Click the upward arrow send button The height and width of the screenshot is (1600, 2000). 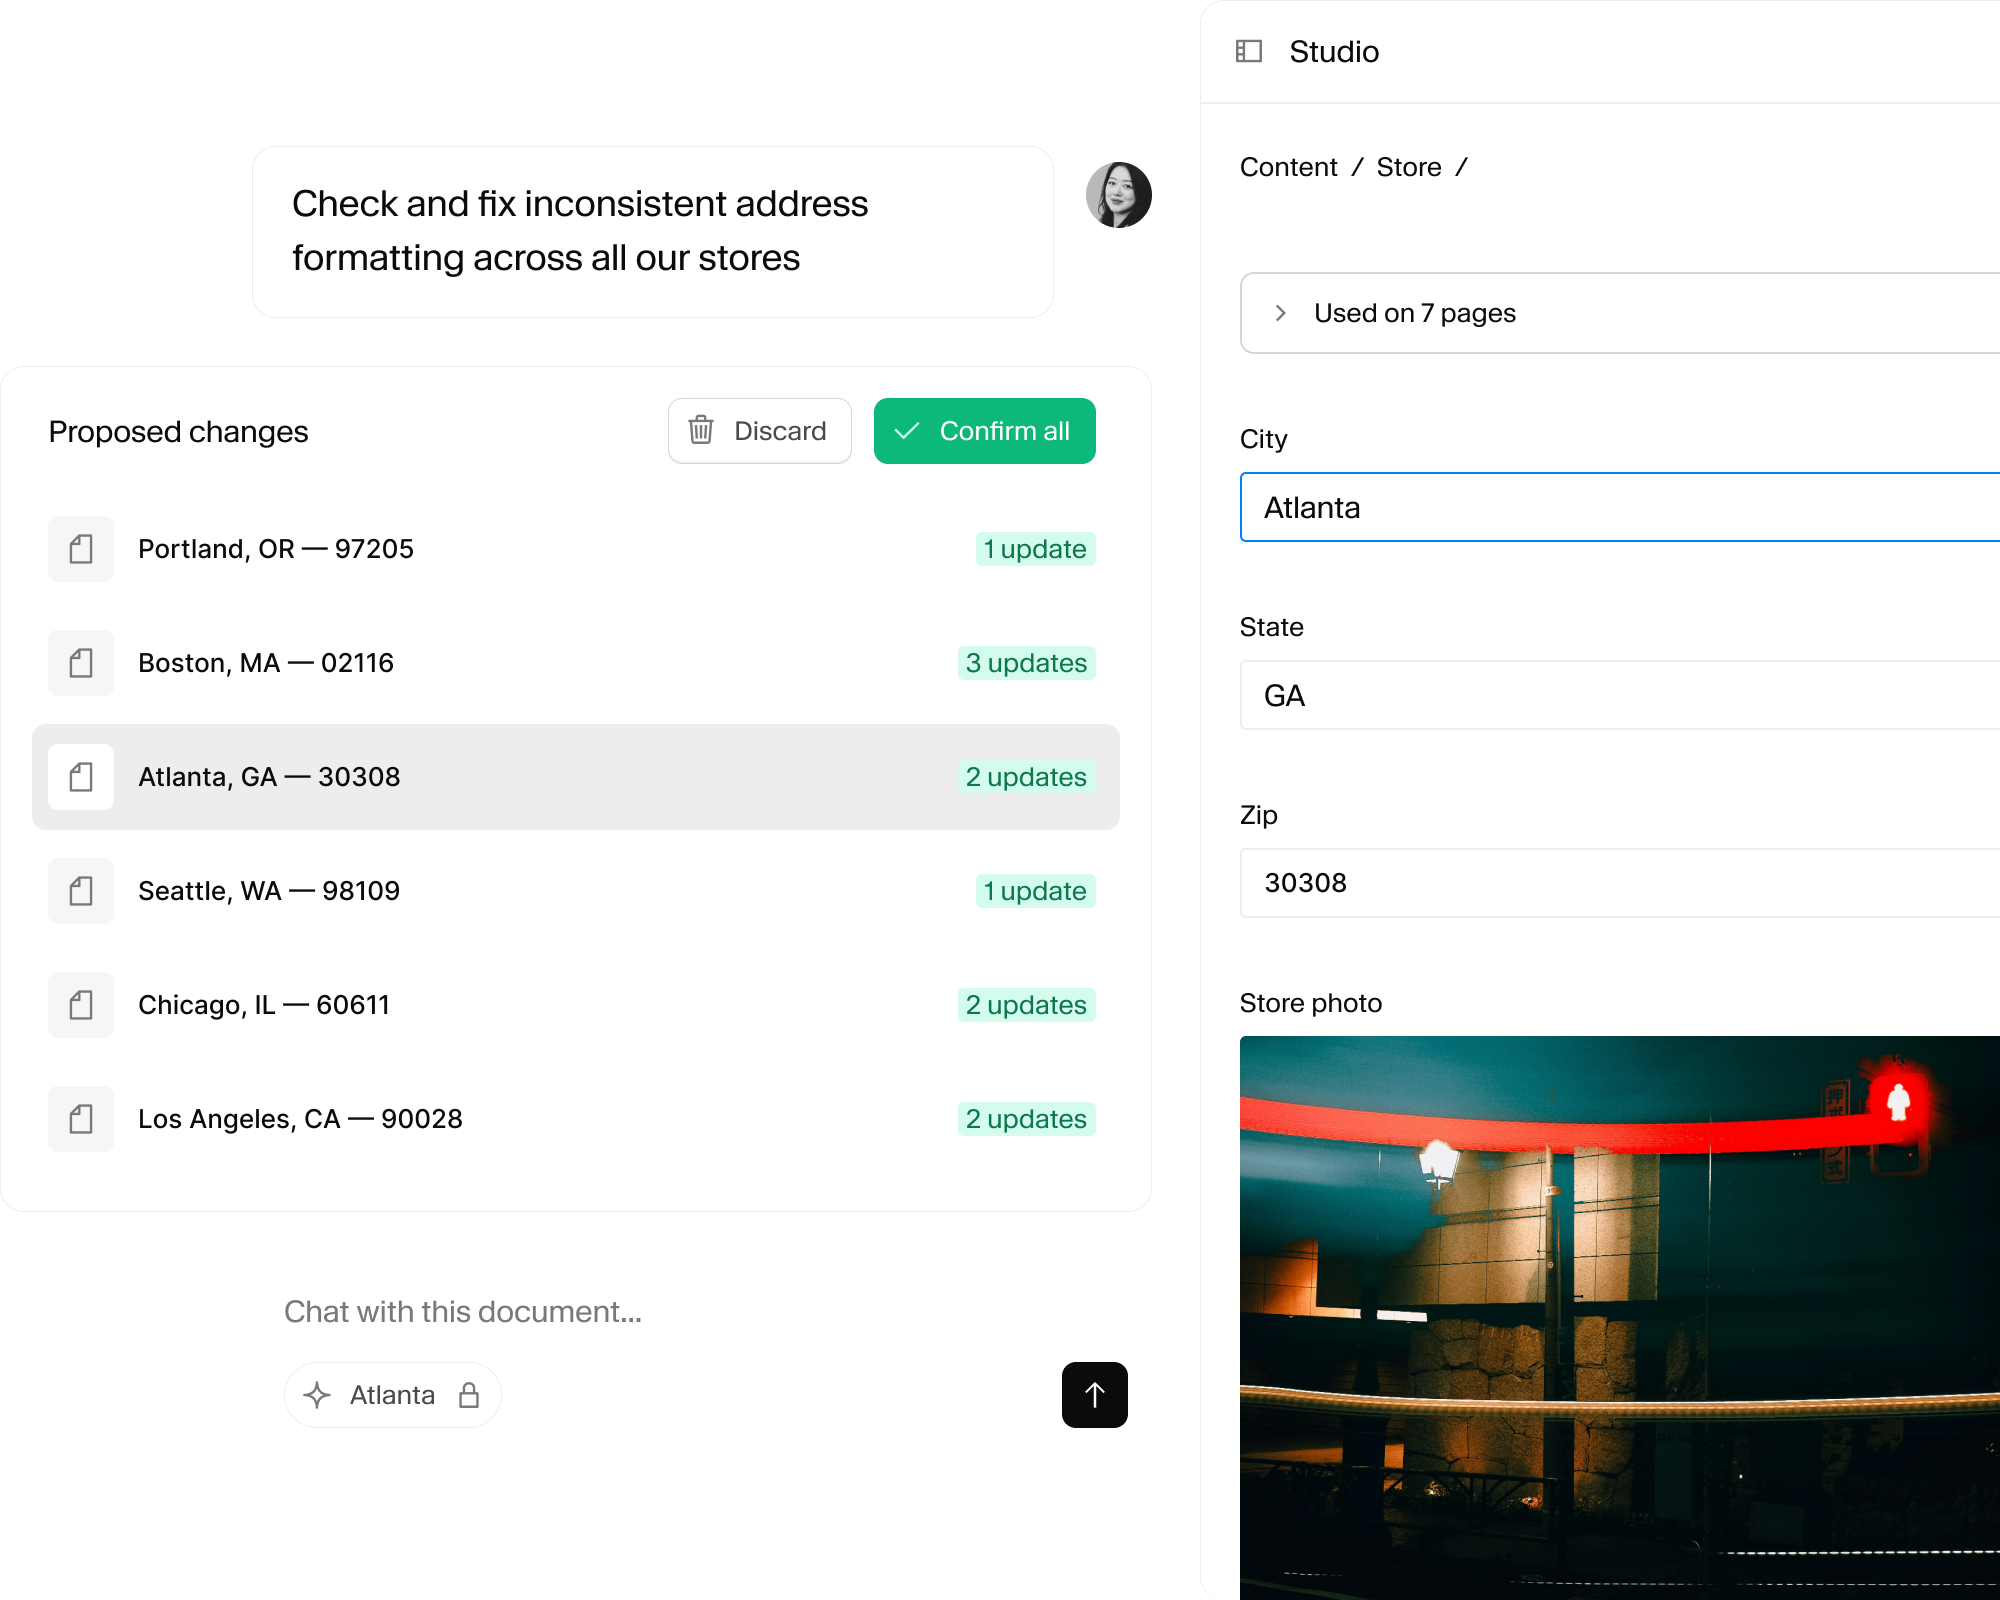pos(1094,1394)
